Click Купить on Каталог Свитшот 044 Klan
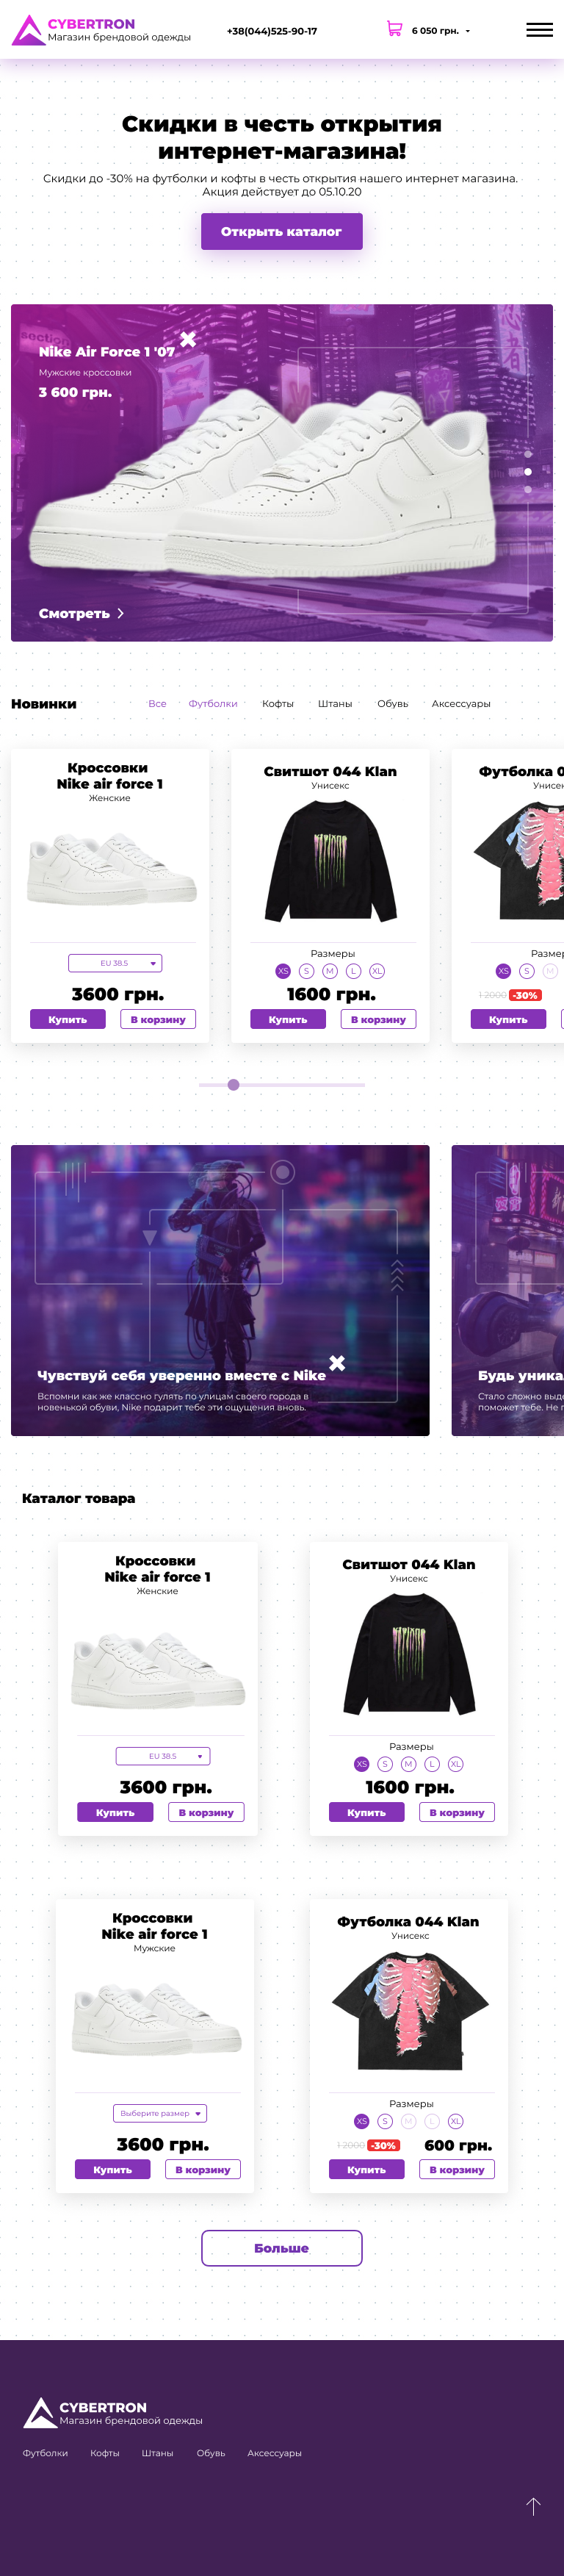564x2576 pixels. tap(367, 1812)
